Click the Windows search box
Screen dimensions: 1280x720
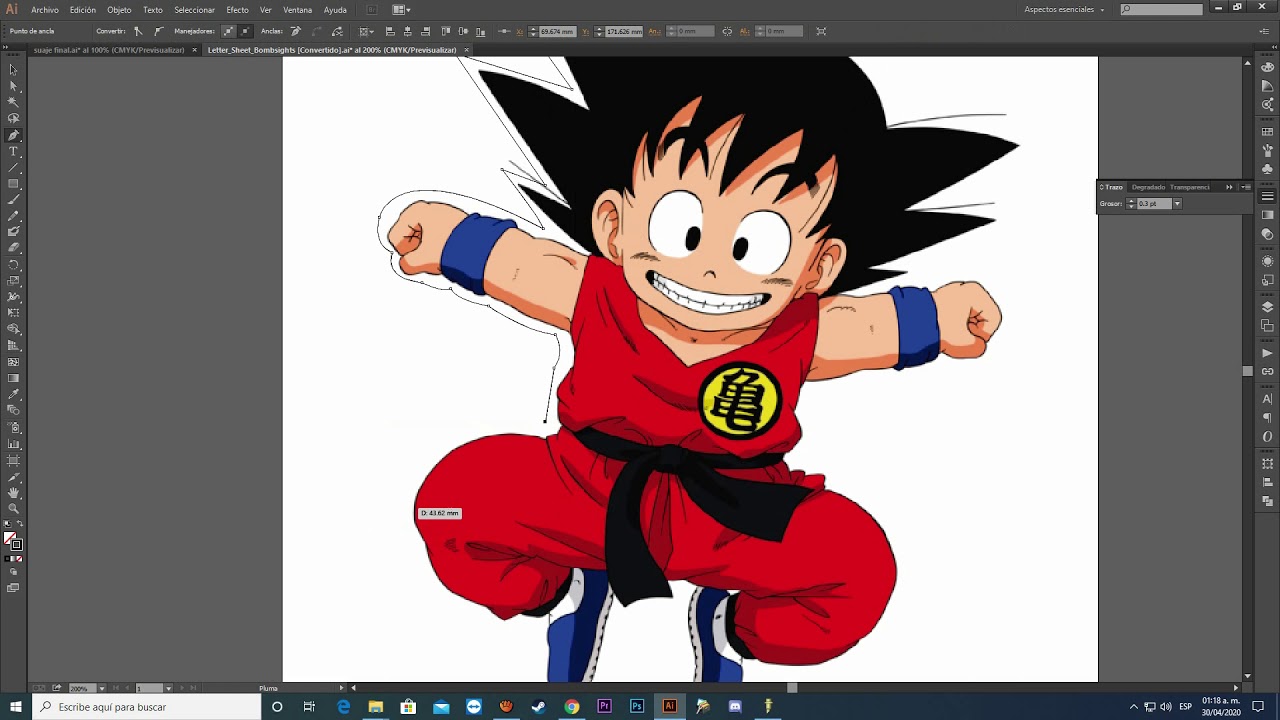(146, 706)
